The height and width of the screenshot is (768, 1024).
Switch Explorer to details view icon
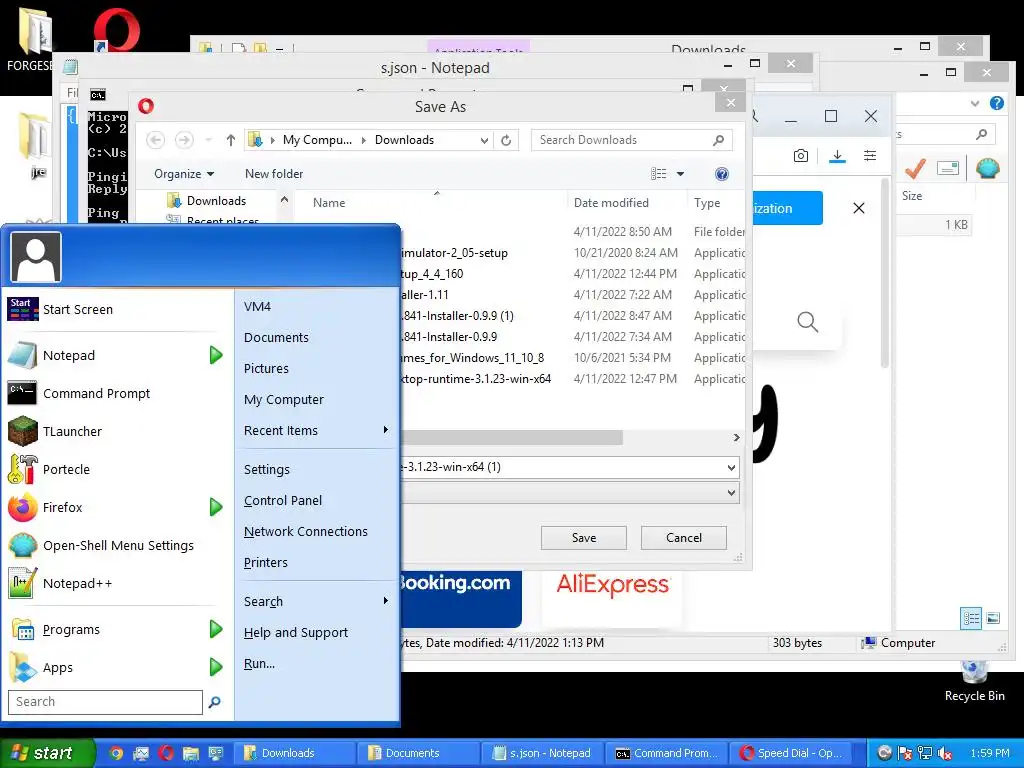click(971, 618)
